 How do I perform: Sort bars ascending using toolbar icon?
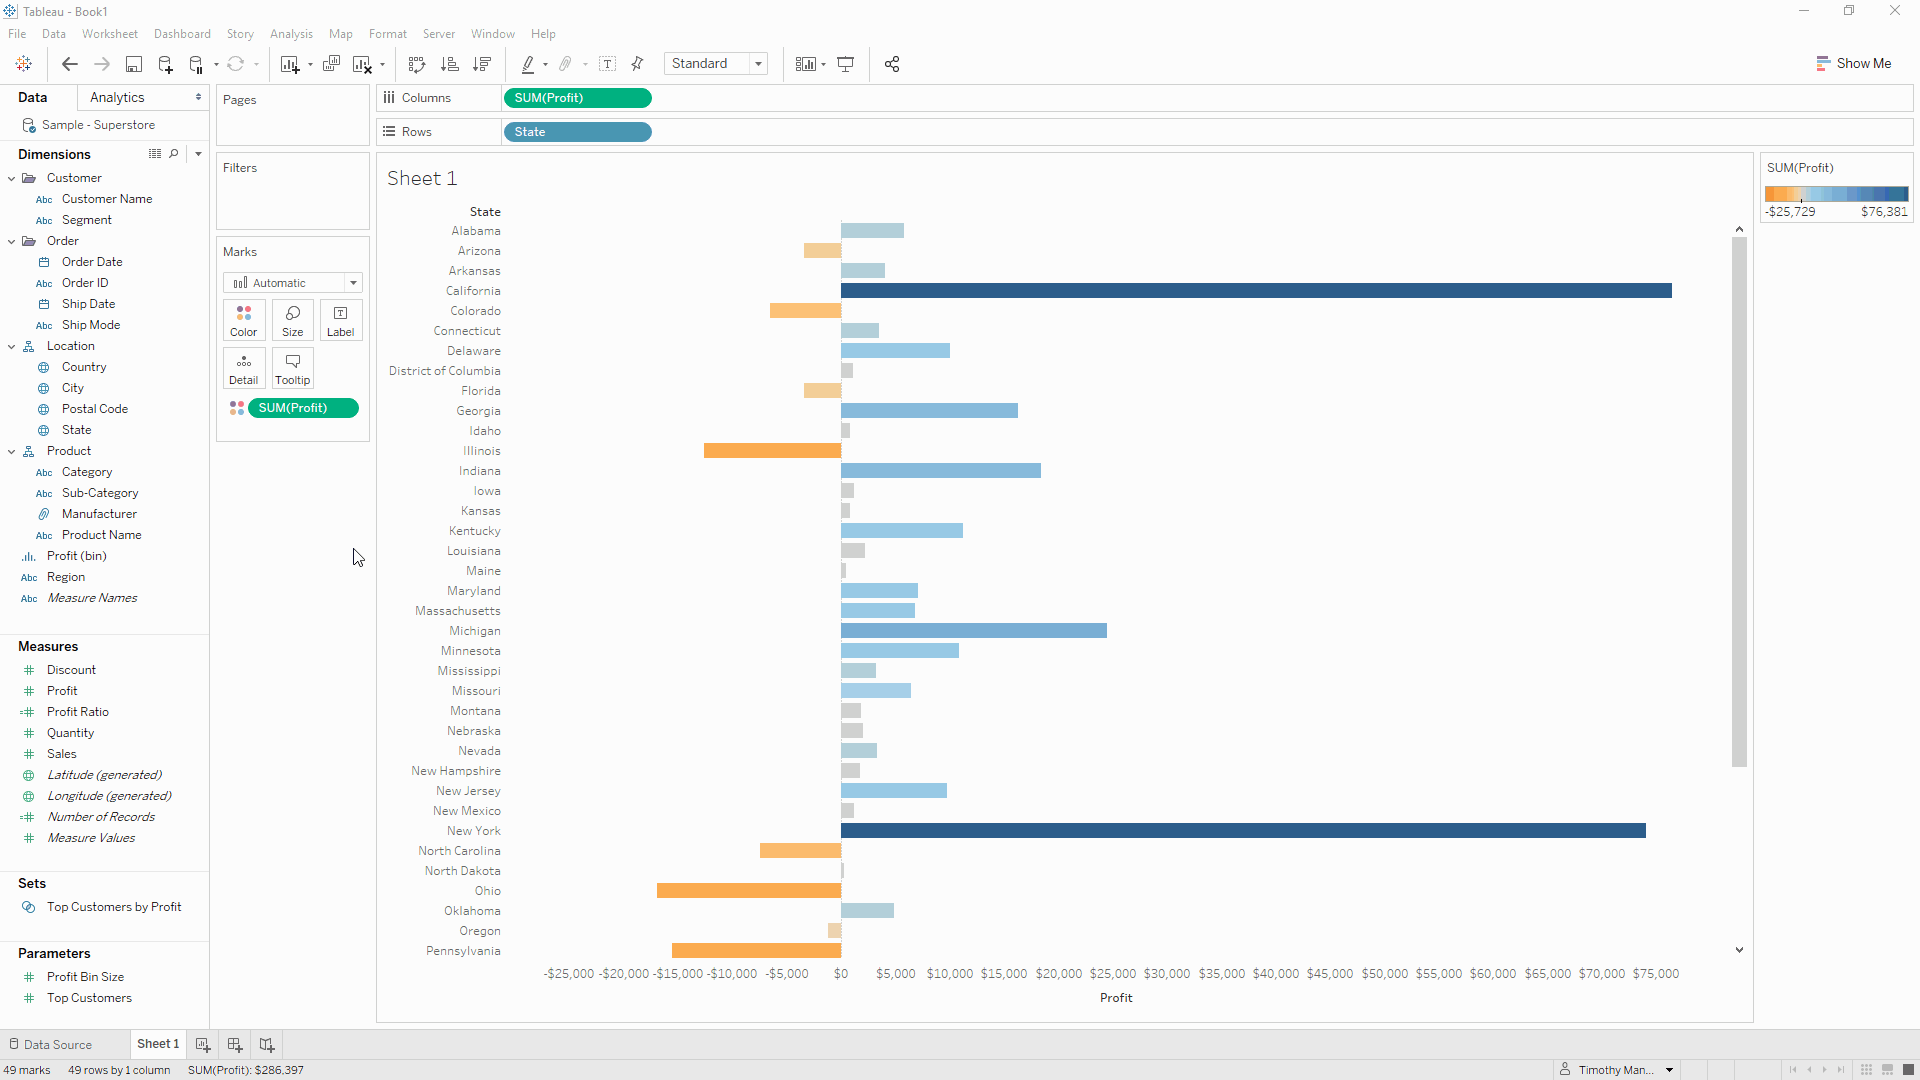[x=450, y=64]
